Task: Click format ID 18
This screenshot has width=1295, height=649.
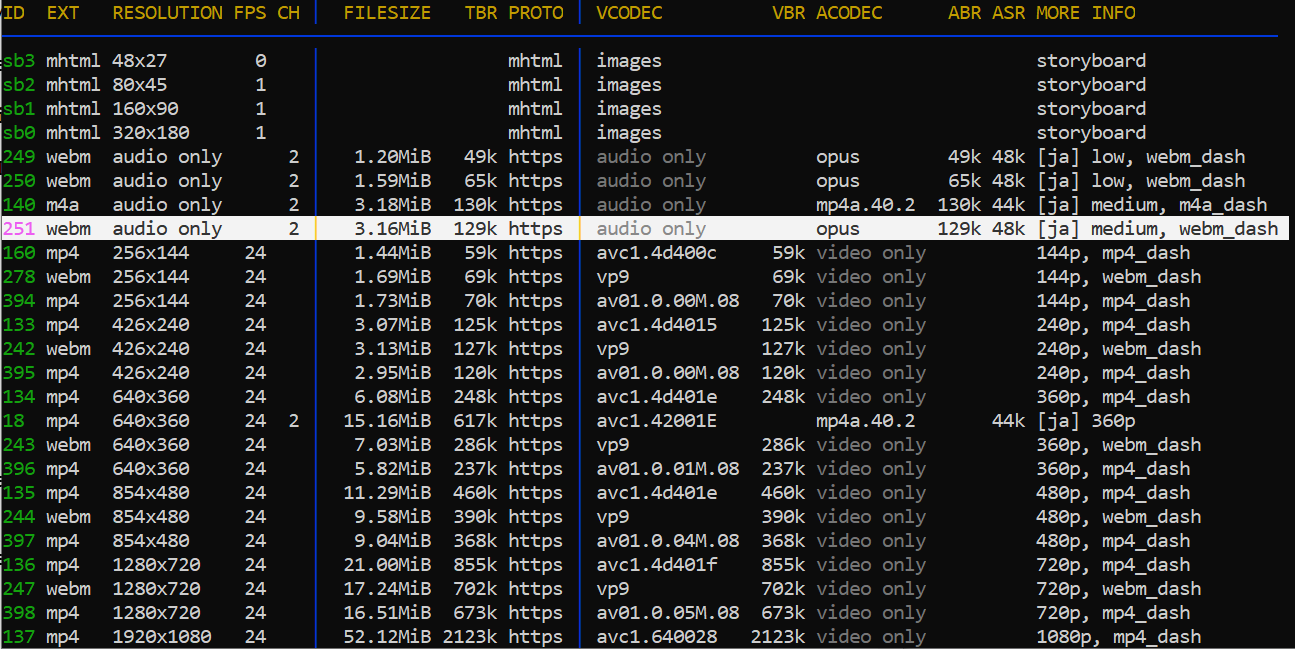Action: 14,421
